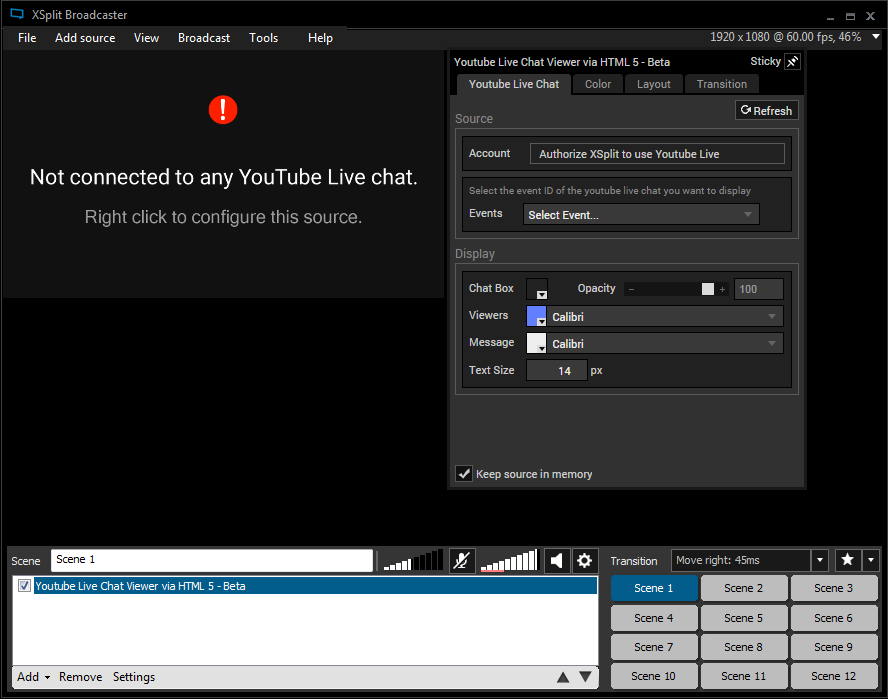Screen dimensions: 888x699
Task: Pick the Chat Box color swatch
Action: click(536, 288)
